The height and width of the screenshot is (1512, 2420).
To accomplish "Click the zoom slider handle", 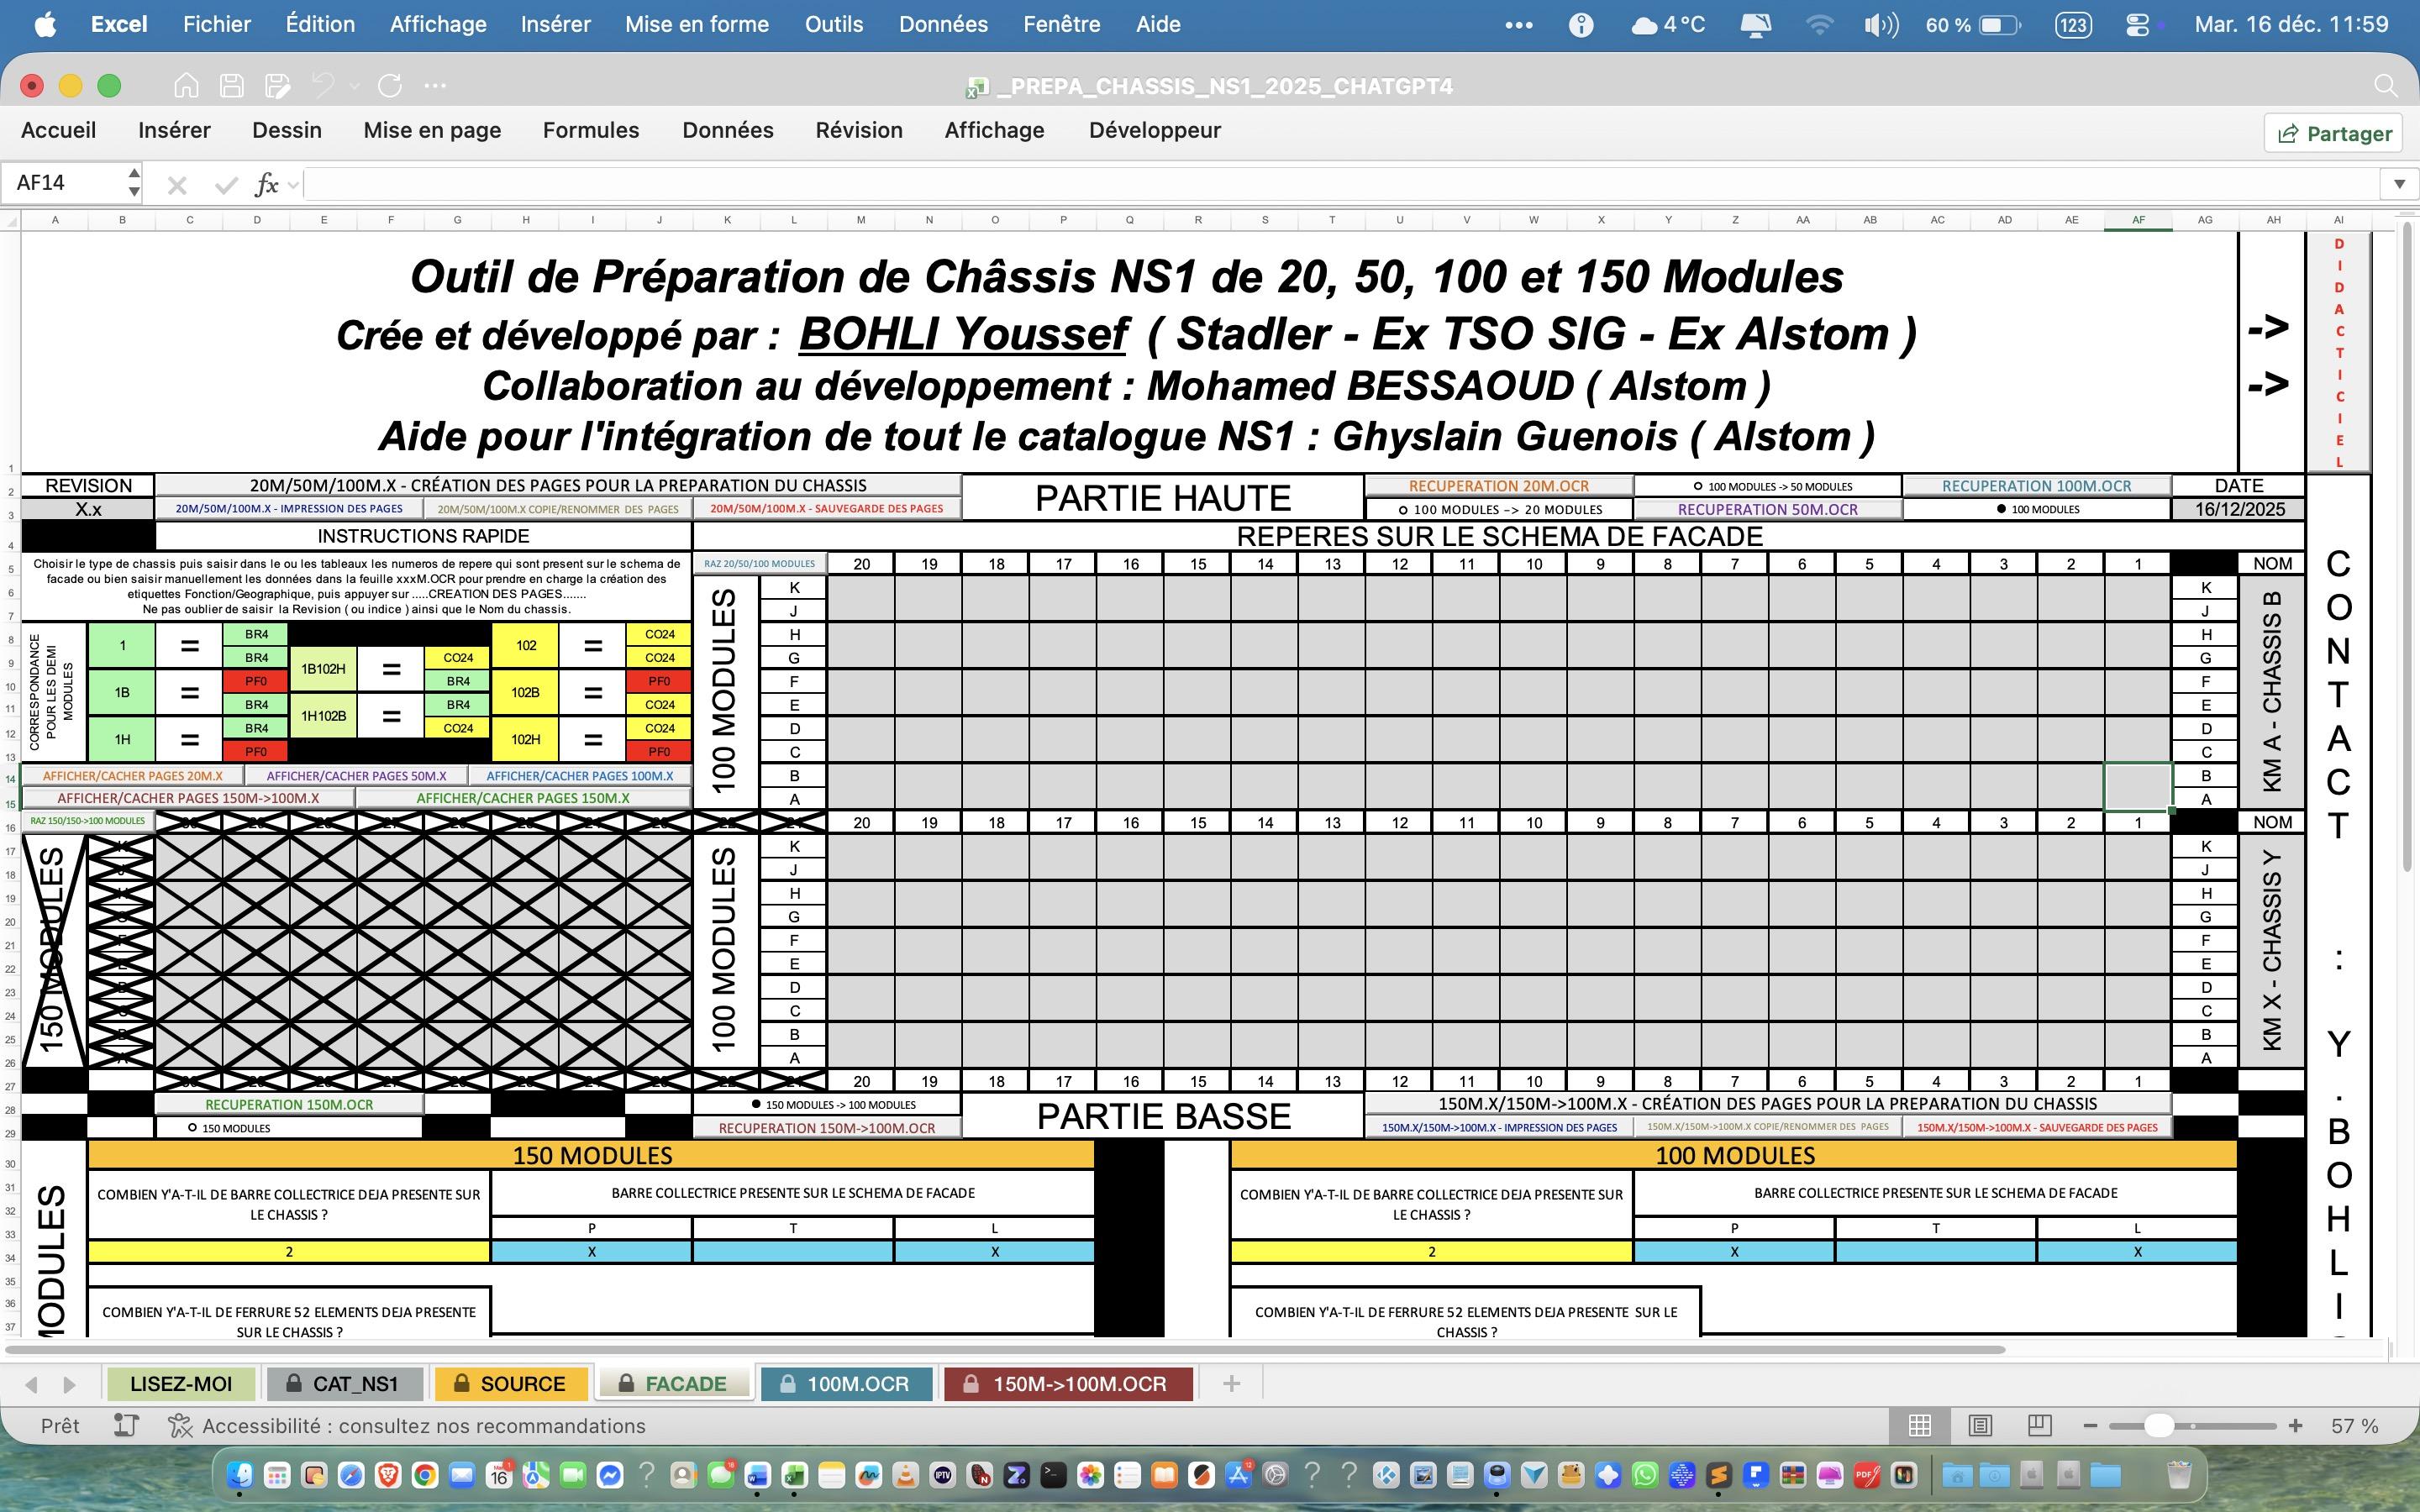I will pos(2158,1426).
